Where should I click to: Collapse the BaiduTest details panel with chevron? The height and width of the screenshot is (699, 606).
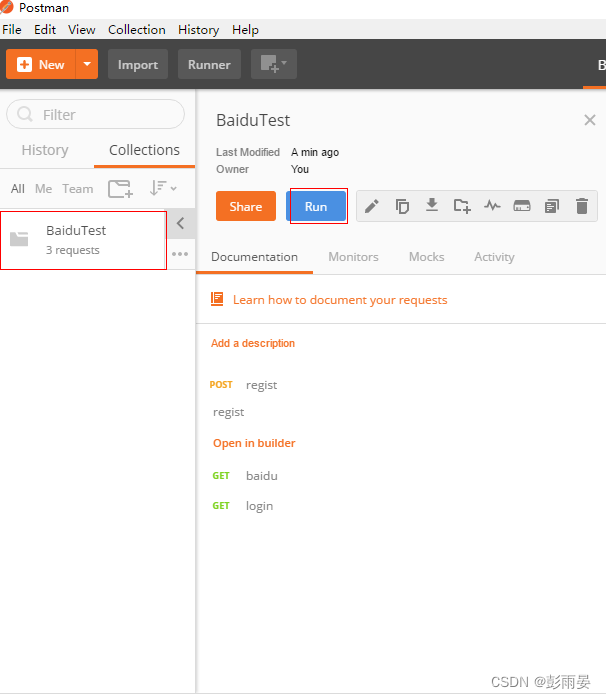(181, 223)
